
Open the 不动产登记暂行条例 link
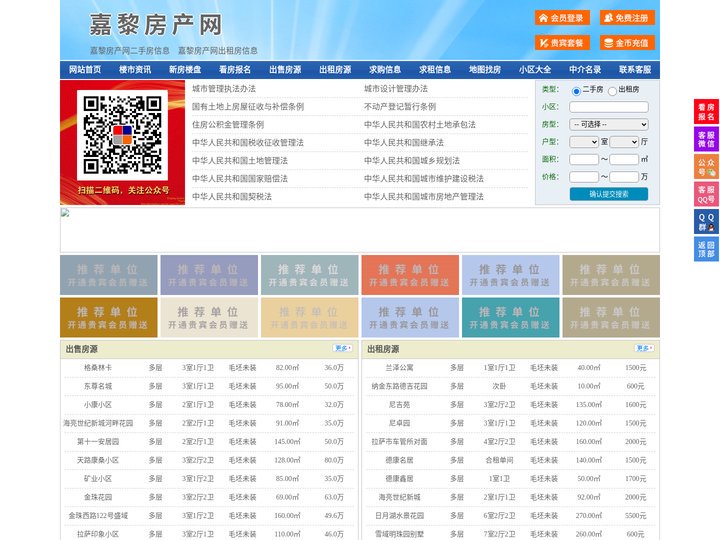(400, 107)
